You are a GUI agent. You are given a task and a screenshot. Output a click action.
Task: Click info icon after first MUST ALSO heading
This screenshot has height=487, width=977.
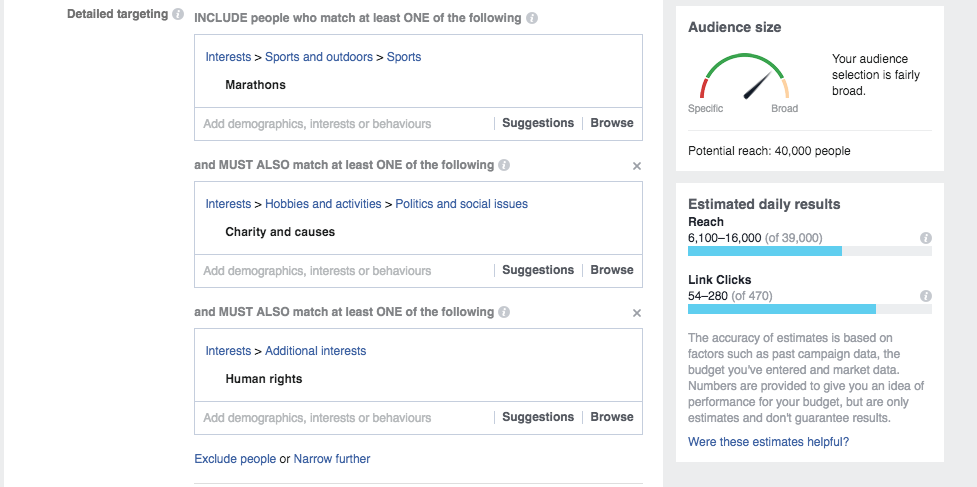[504, 165]
